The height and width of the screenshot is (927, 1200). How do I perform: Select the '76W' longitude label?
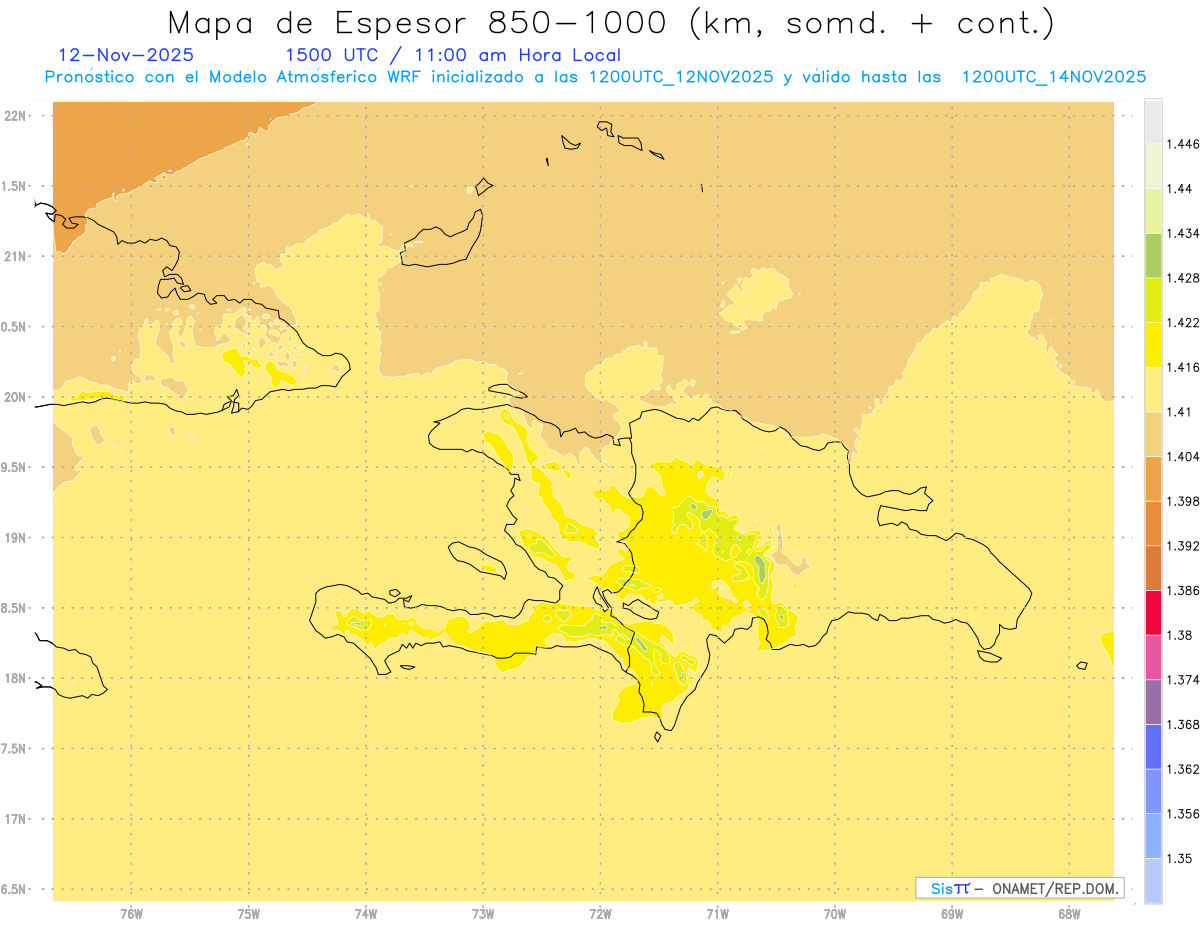[x=132, y=914]
